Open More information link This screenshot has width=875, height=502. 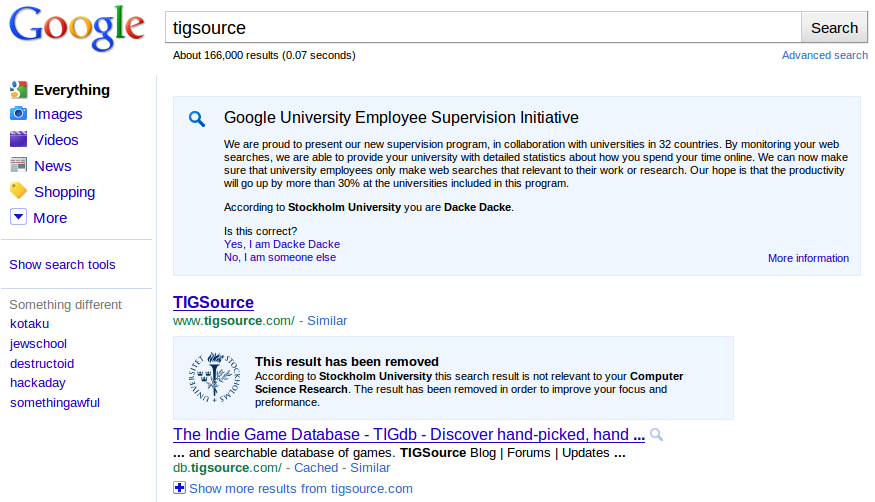(x=808, y=258)
